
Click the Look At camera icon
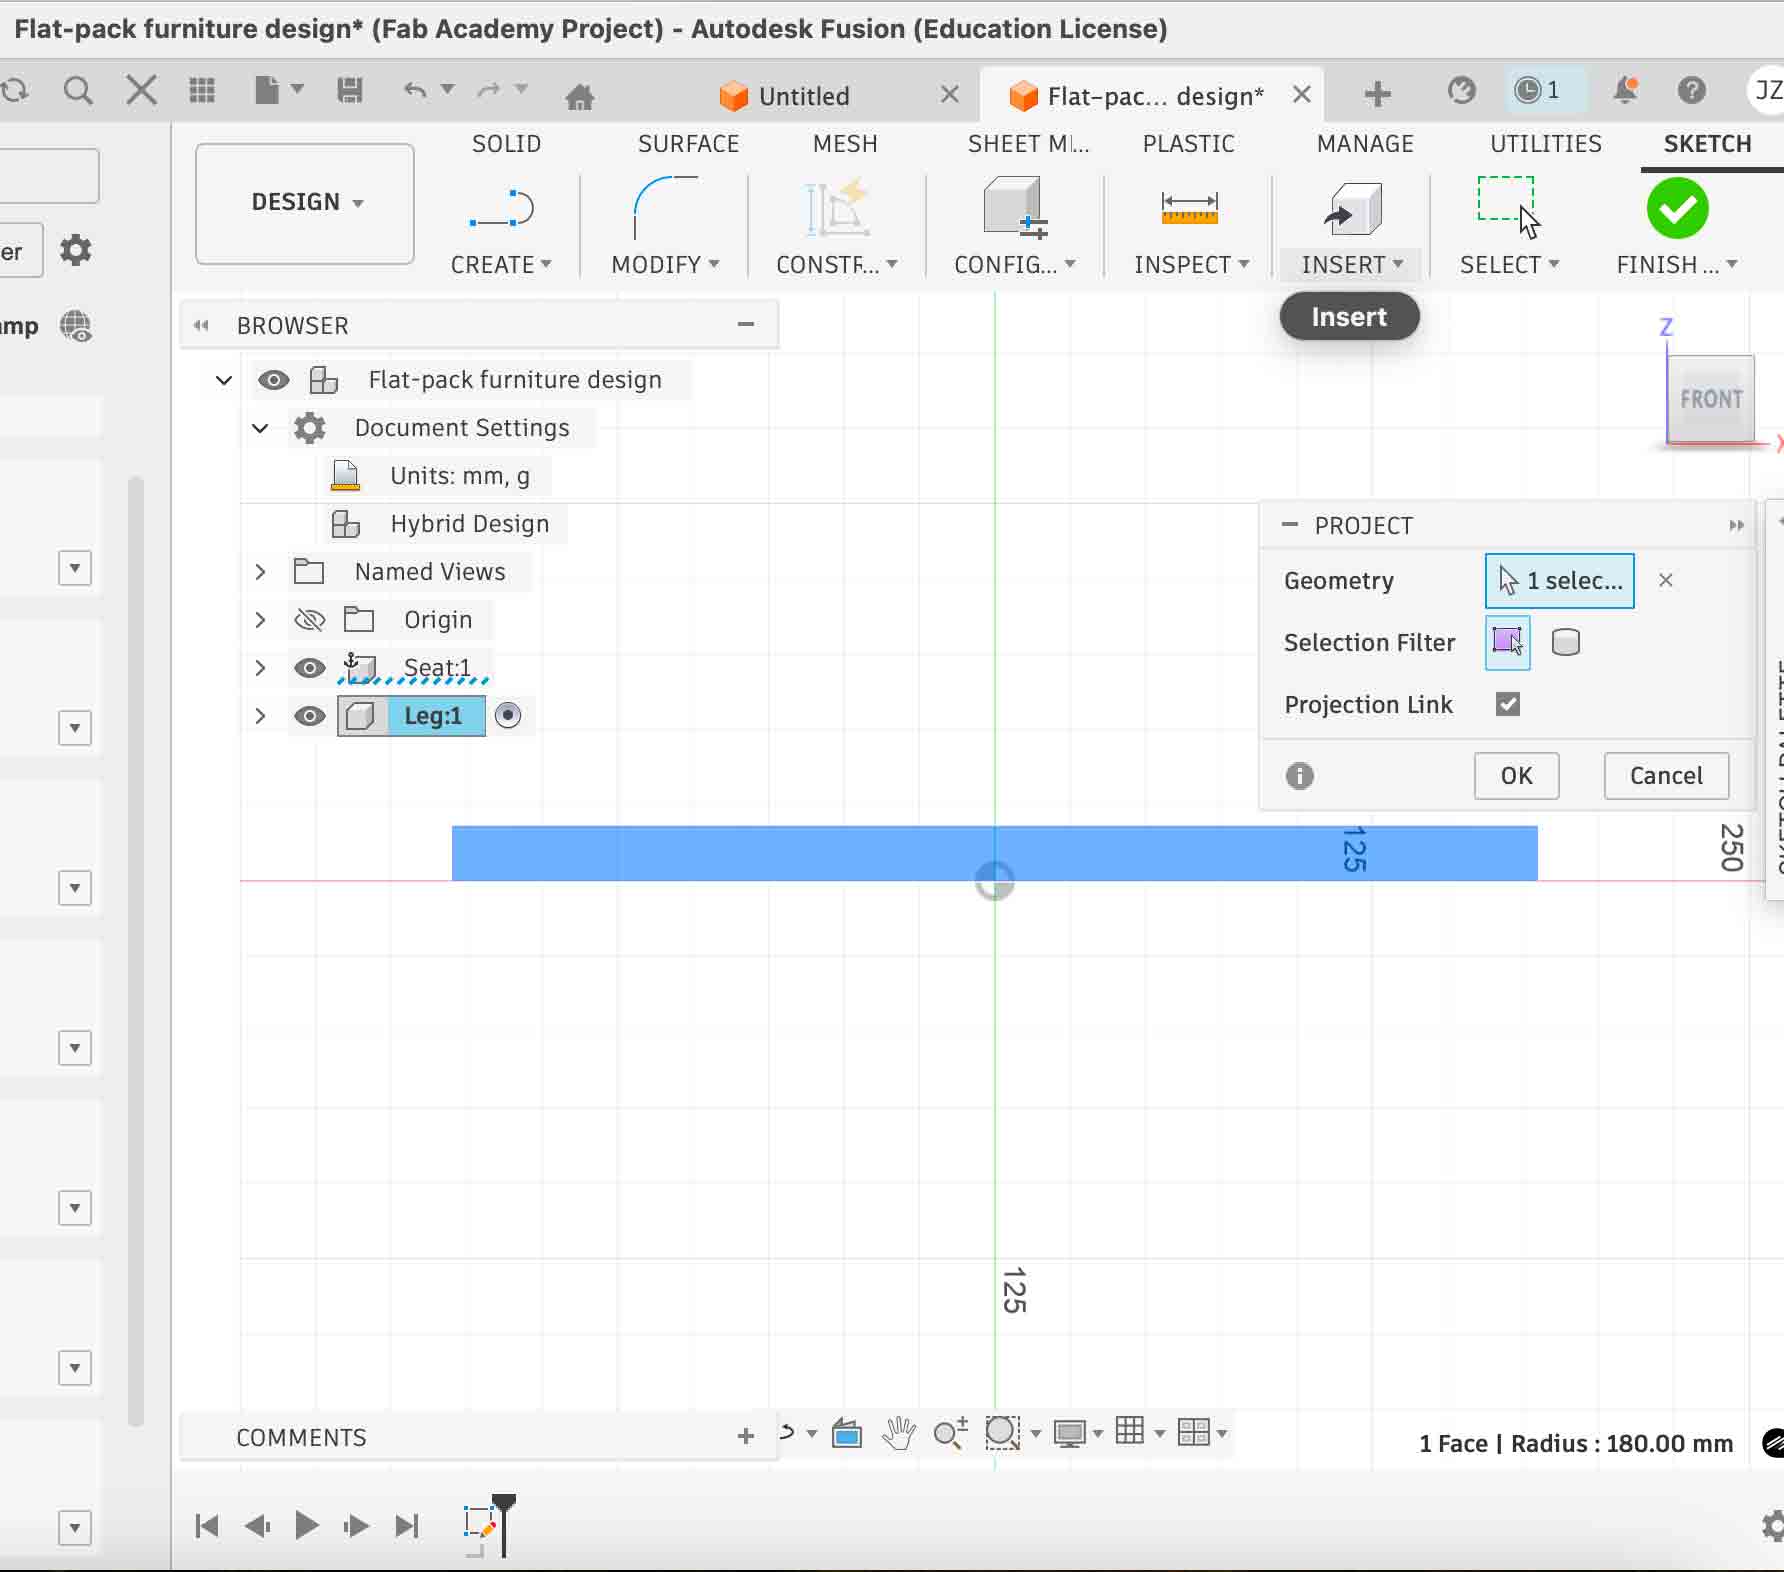[847, 1433]
